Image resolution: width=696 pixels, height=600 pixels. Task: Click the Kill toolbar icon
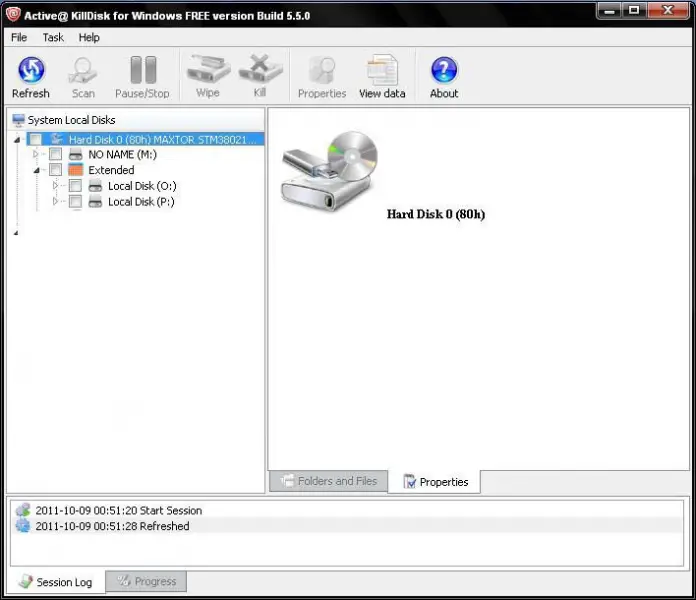tap(260, 69)
